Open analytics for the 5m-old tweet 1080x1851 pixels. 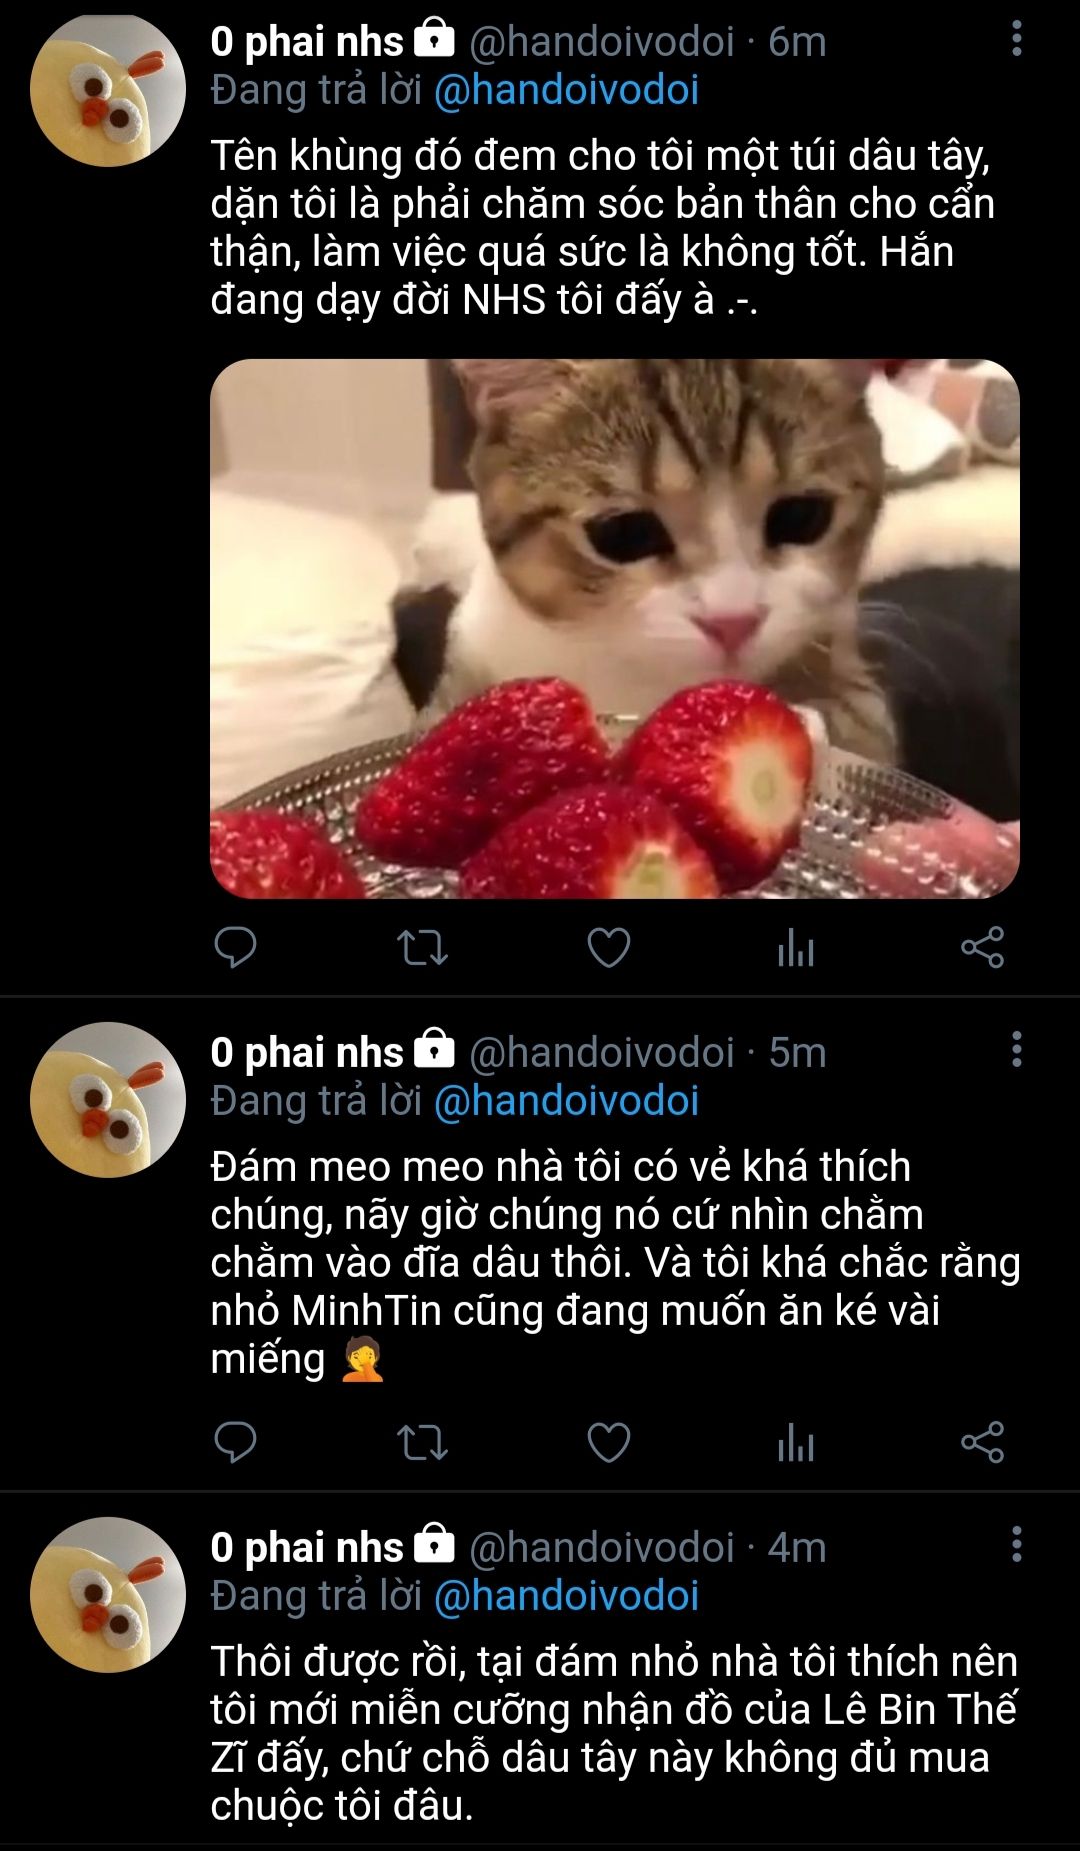(796, 1442)
